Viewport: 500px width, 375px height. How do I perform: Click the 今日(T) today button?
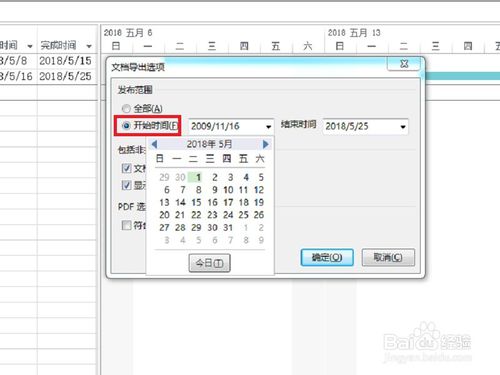tap(209, 263)
